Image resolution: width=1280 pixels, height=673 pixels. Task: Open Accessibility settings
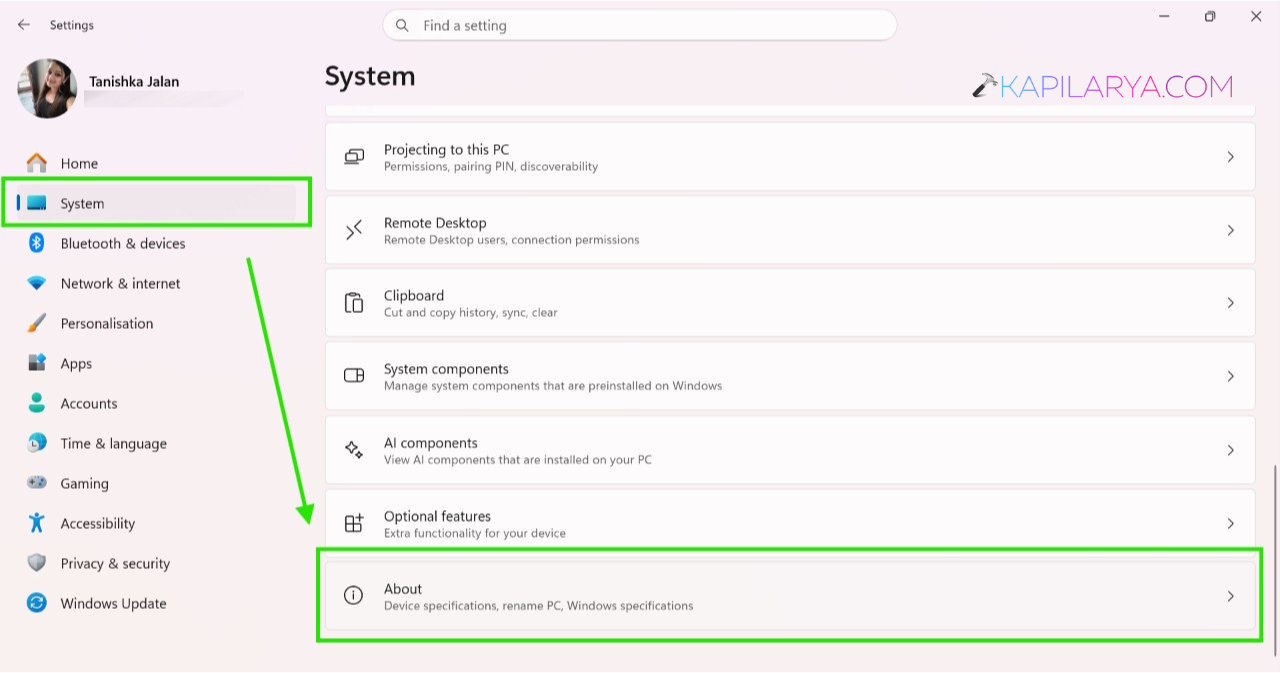pyautogui.click(x=155, y=523)
